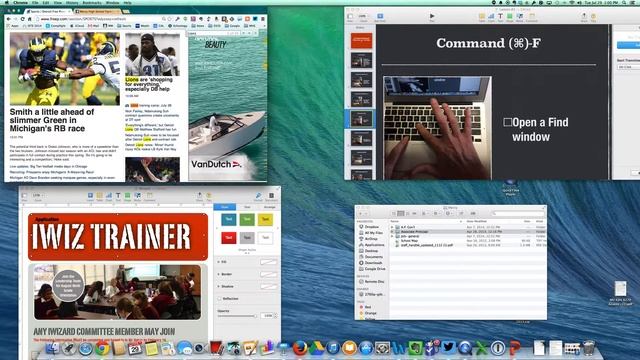Open the Lions are 'shopping for everything' article
This screenshot has height=360, width=640.
pyautogui.click(x=147, y=84)
